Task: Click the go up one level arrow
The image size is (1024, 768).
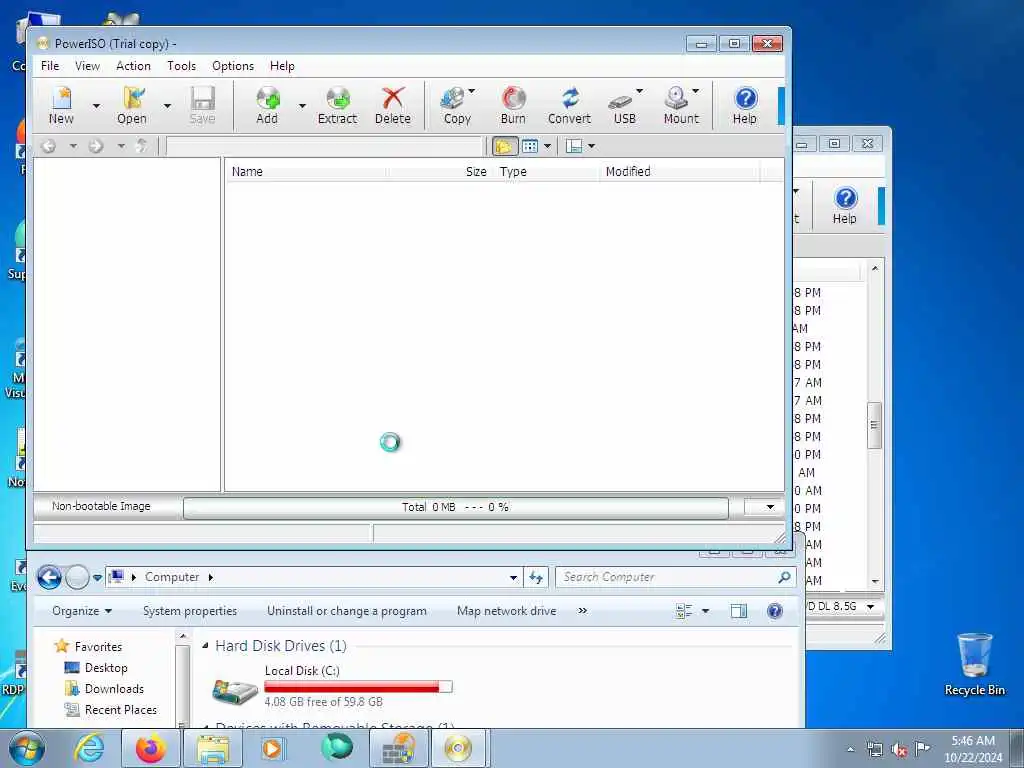Action: pyautogui.click(x=142, y=146)
